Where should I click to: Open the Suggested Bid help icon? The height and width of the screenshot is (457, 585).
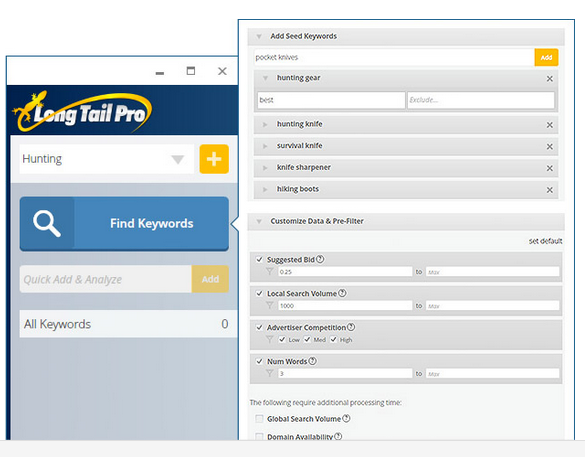[x=320, y=259]
